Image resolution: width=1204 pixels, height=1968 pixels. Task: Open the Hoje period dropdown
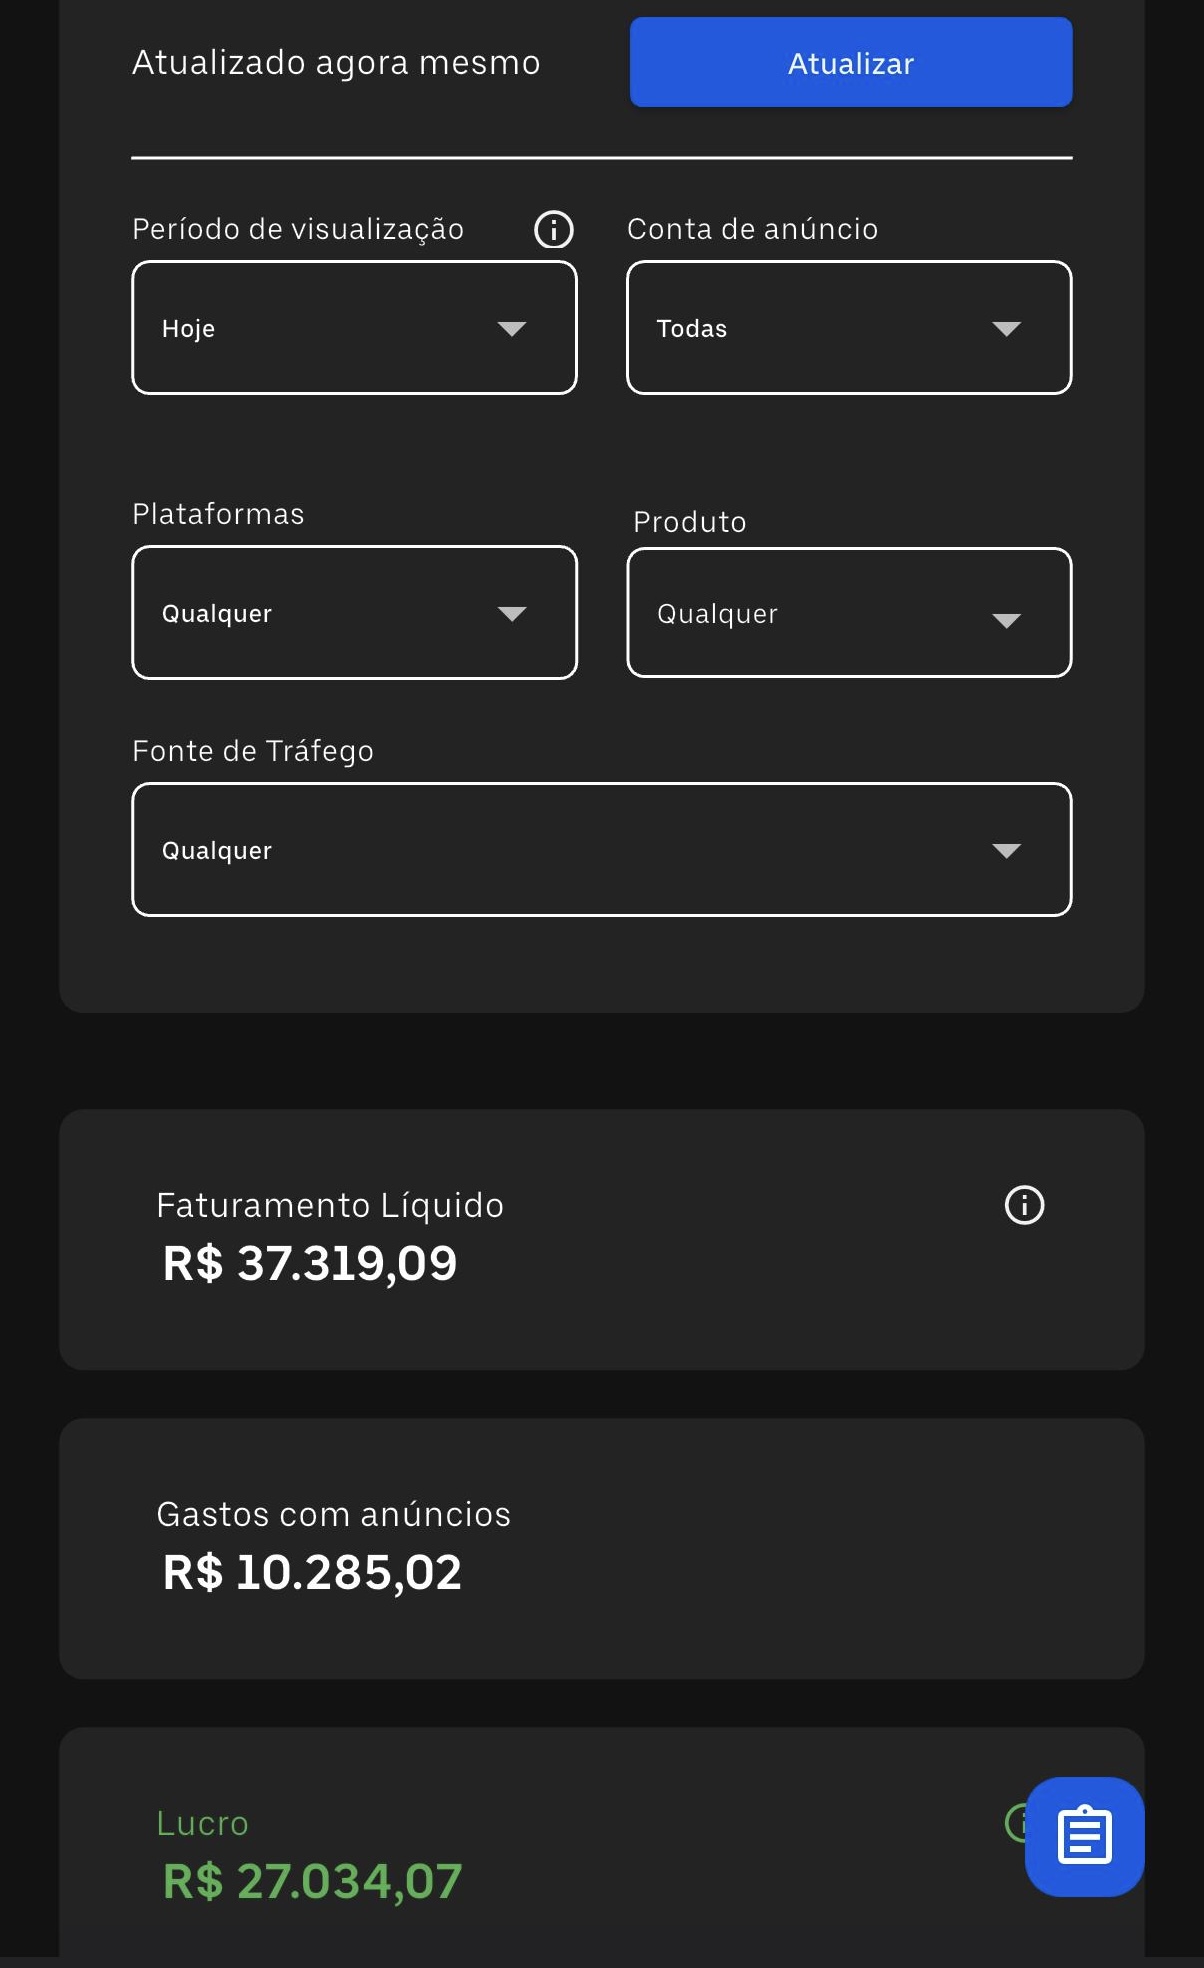click(354, 328)
